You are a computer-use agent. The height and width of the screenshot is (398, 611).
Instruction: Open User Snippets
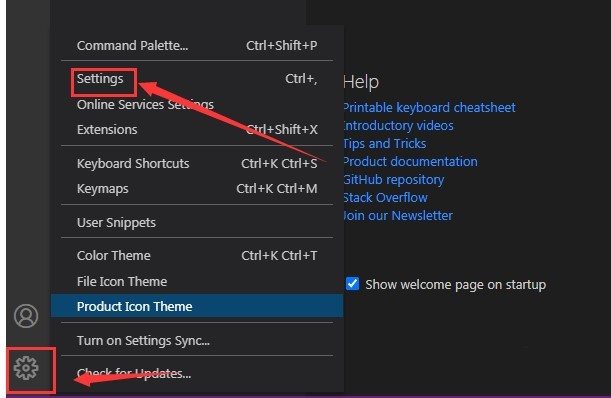click(197, 223)
